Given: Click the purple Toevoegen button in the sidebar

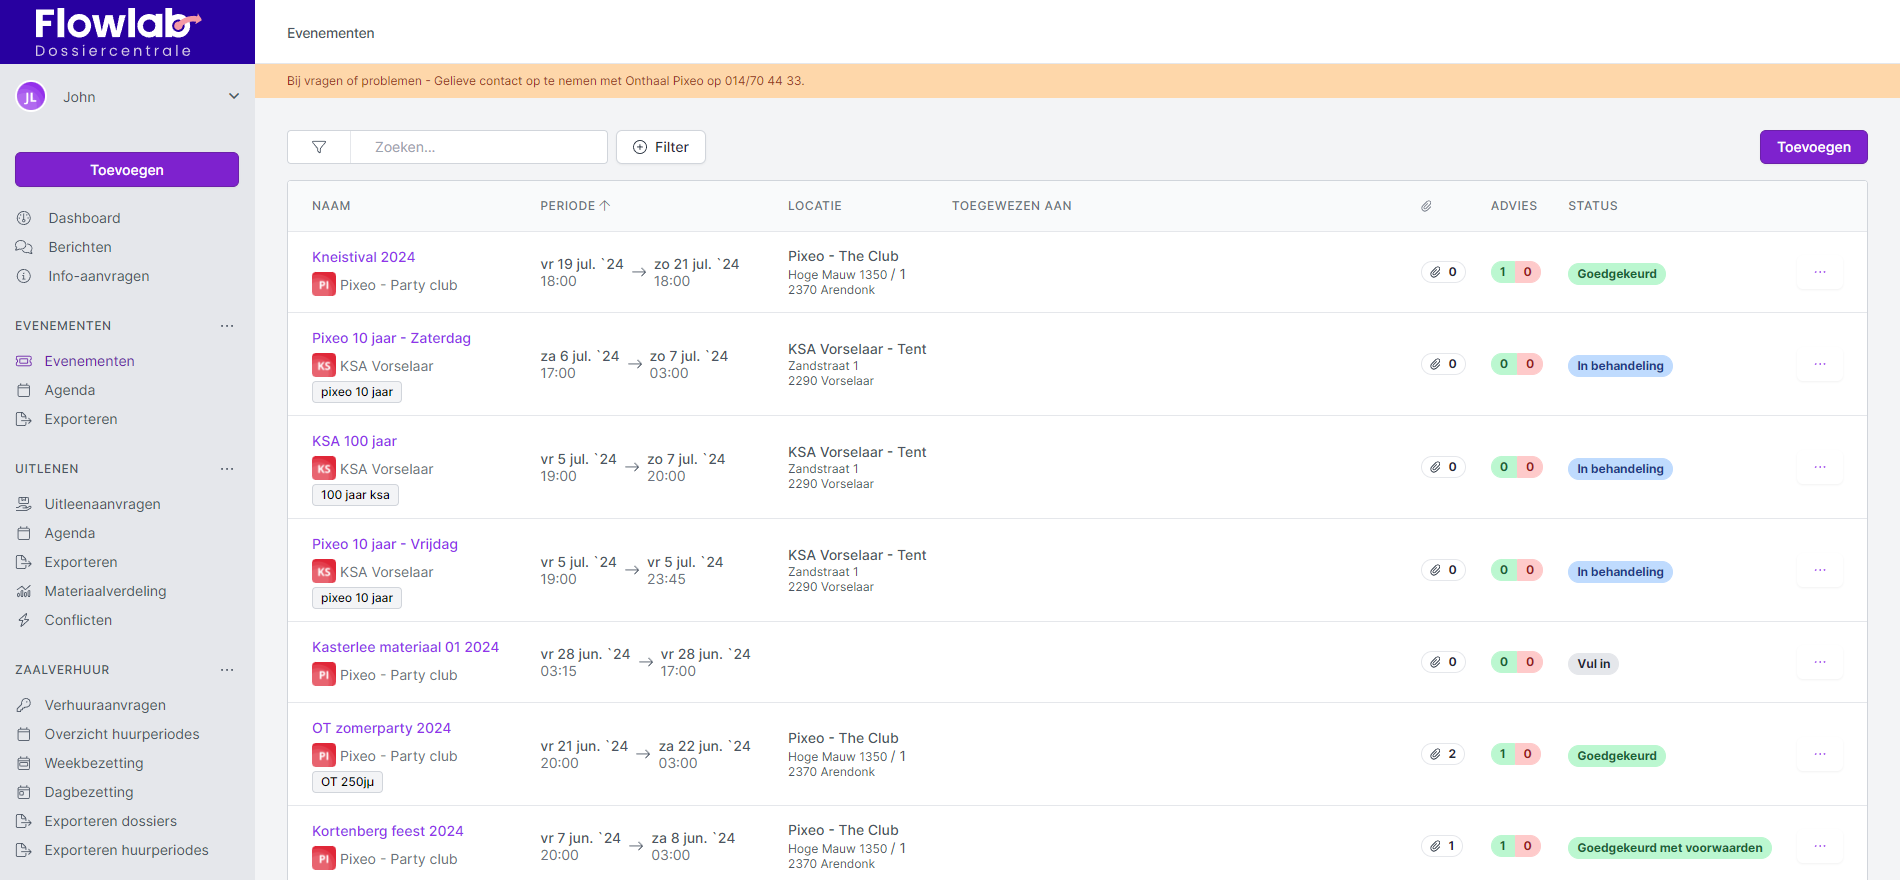Looking at the screenshot, I should (127, 170).
